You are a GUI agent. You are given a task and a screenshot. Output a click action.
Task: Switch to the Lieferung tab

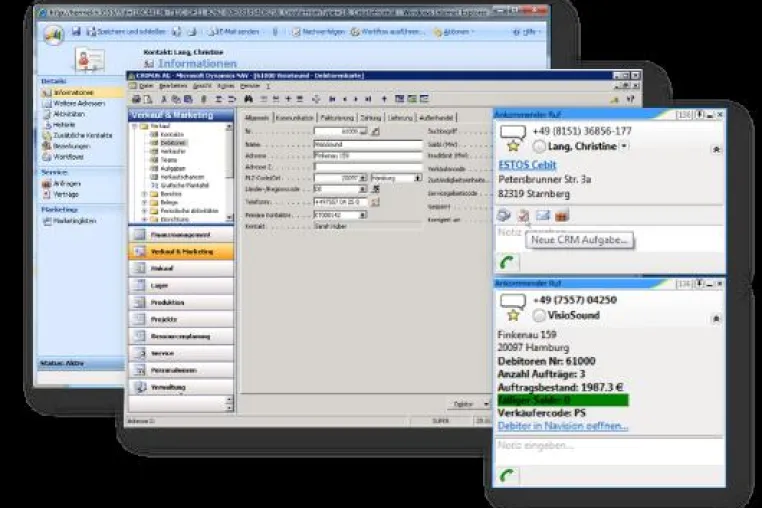coord(400,118)
